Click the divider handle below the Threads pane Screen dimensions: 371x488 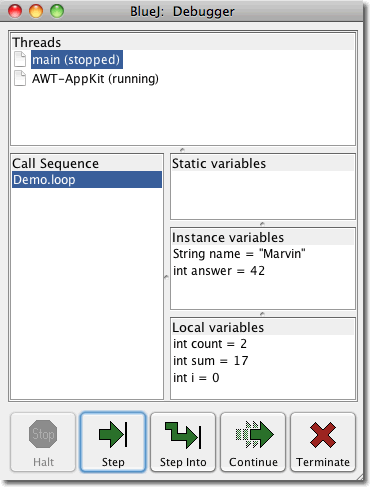[182, 150]
